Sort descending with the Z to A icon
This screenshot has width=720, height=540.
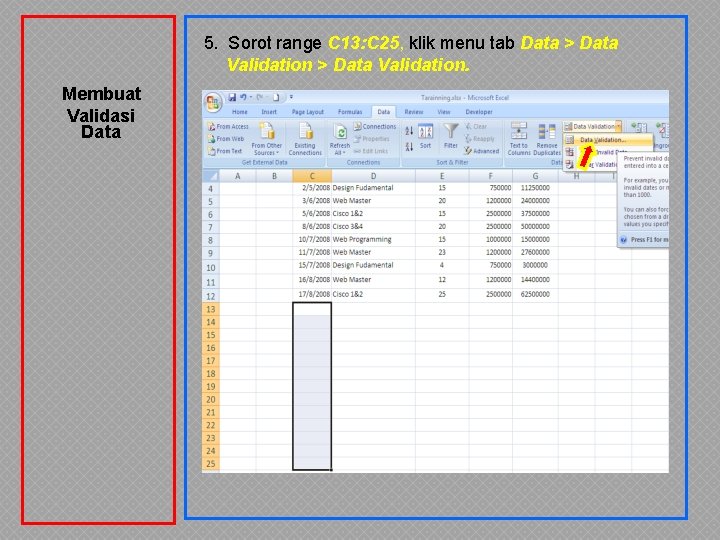409,147
